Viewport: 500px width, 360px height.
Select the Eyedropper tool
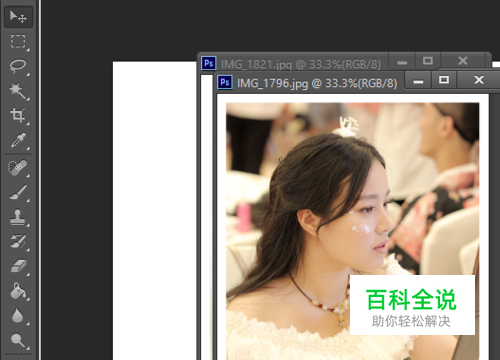coord(18,140)
